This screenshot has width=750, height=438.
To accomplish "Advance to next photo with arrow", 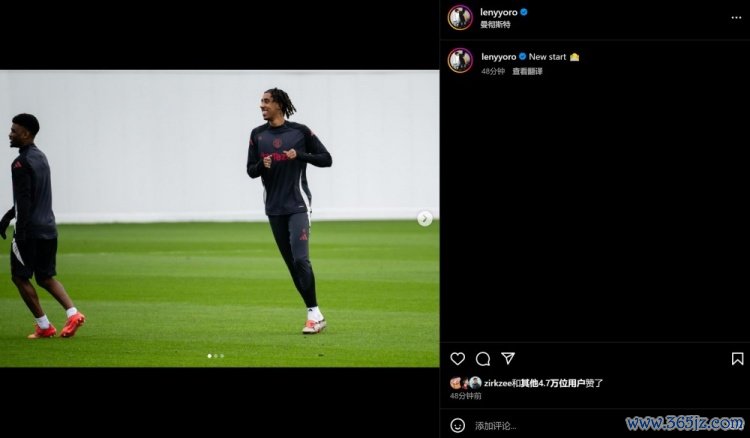I will click(x=425, y=219).
